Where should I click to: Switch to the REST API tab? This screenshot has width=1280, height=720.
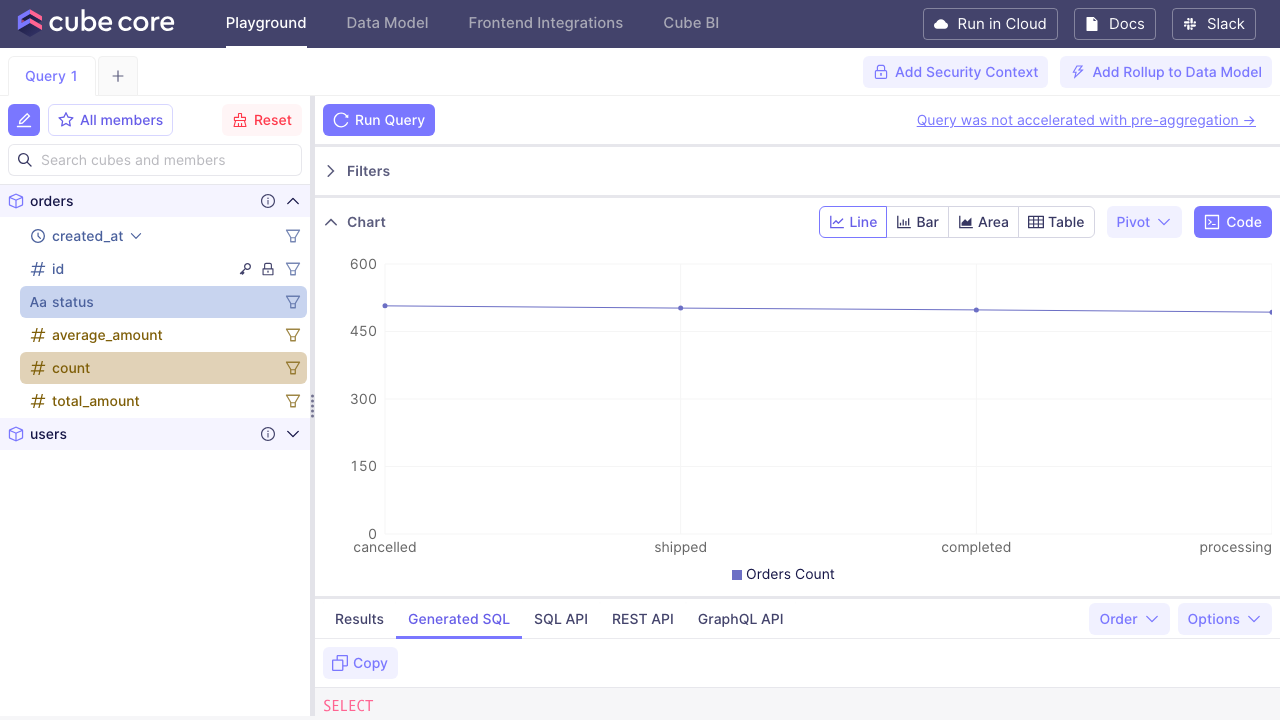tap(643, 619)
